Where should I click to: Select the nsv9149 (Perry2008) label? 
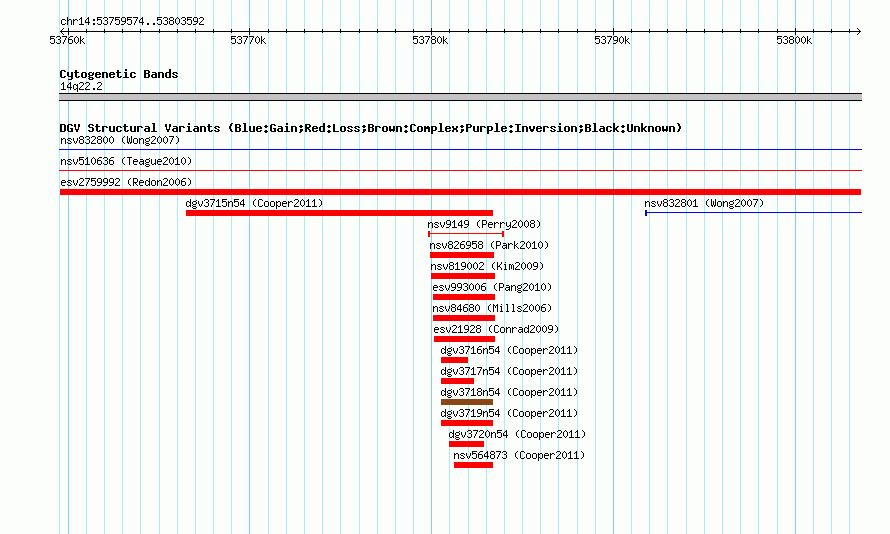[x=484, y=224]
